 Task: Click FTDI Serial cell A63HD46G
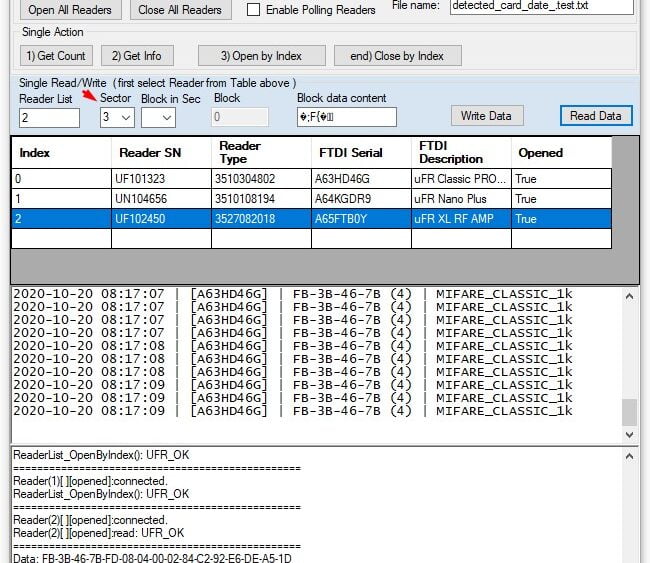click(361, 179)
